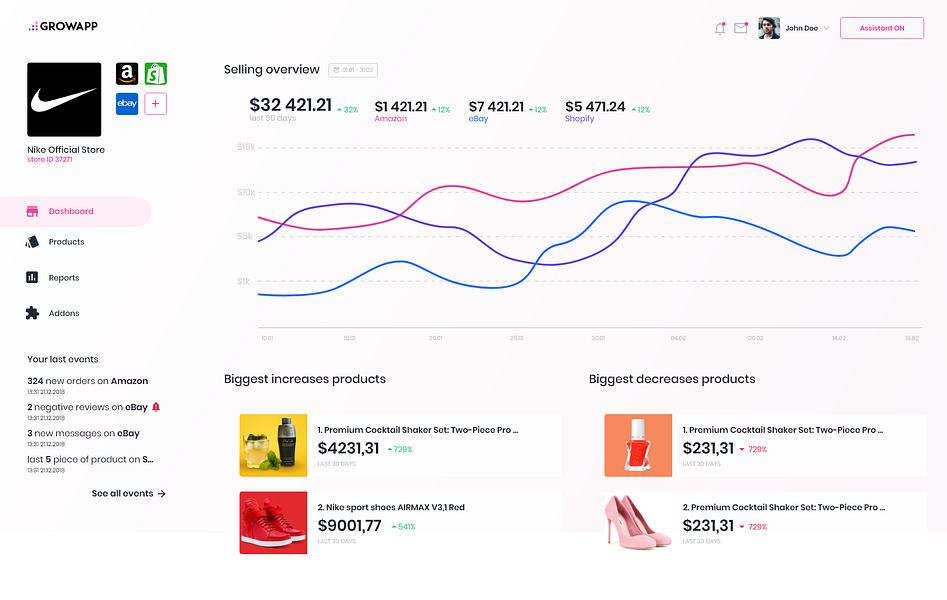The image size is (947, 600).
Task: Click the eBay sales label
Action: tap(478, 119)
